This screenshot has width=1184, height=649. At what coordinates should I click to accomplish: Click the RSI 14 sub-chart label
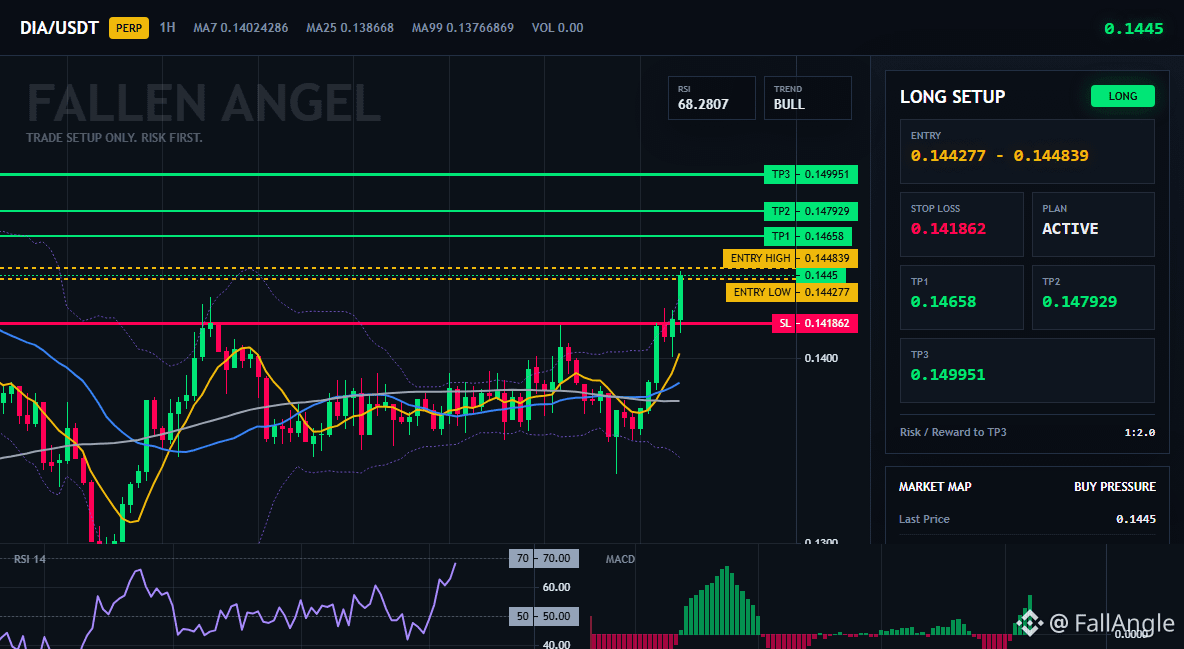pyautogui.click(x=30, y=559)
